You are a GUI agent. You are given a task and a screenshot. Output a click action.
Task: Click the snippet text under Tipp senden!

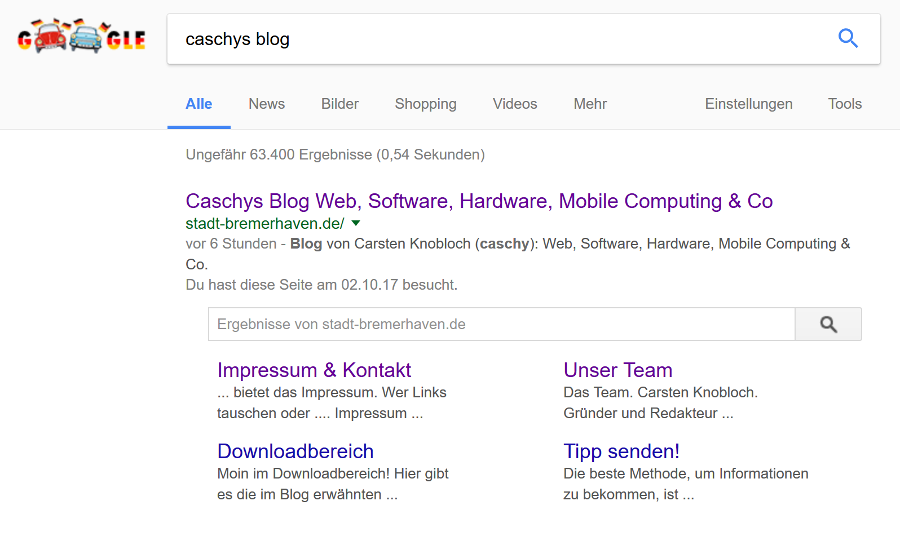click(x=686, y=484)
